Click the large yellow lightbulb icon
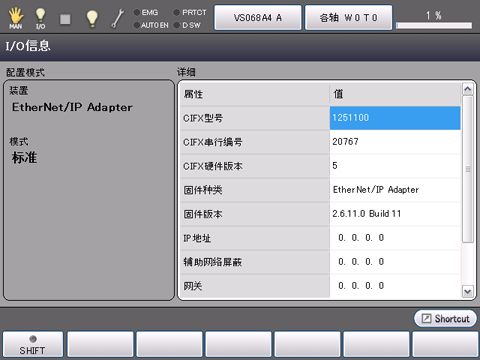The height and width of the screenshot is (360, 480). coord(92,18)
